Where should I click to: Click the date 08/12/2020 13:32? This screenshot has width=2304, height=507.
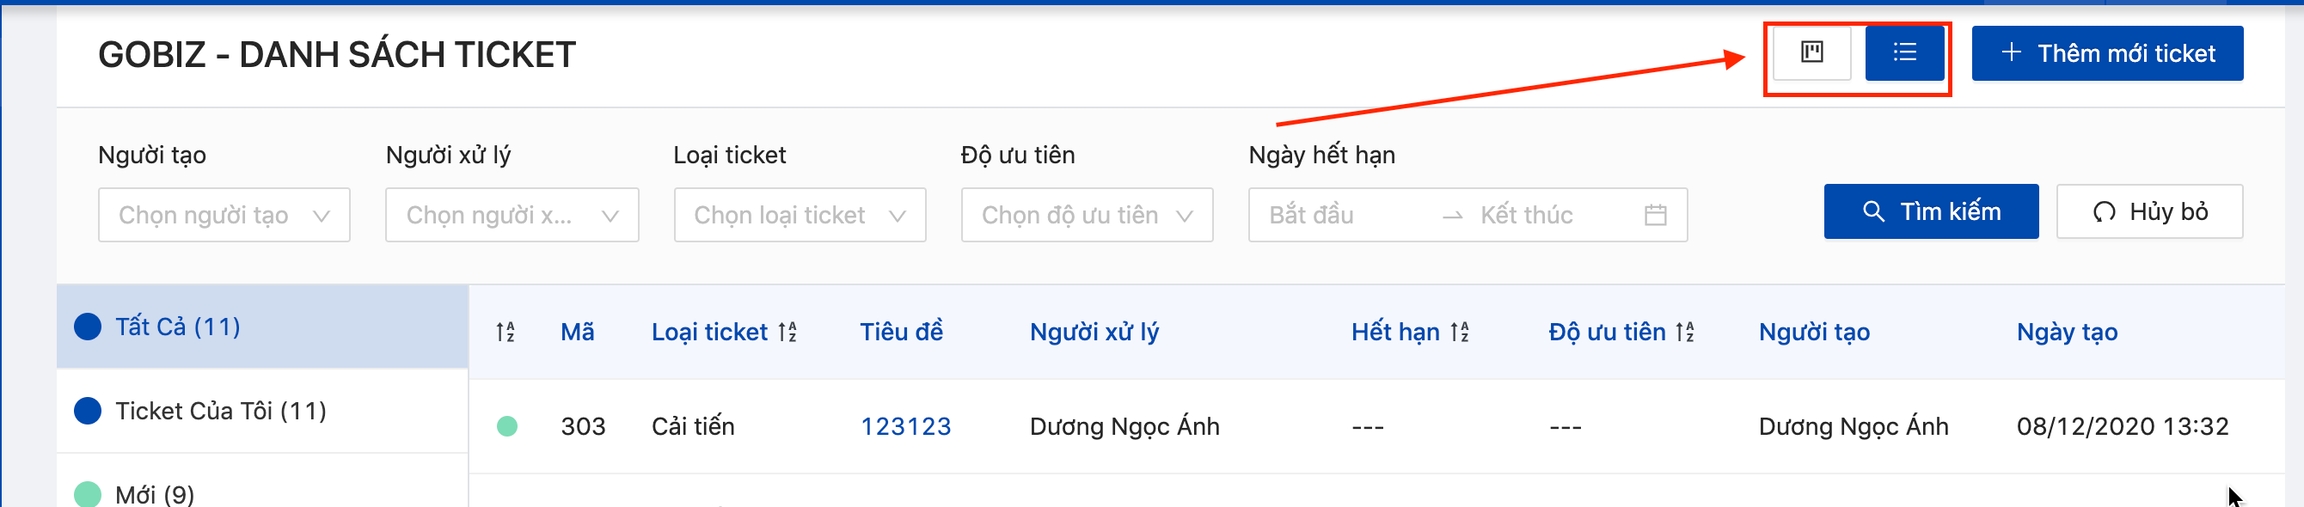[2123, 427]
